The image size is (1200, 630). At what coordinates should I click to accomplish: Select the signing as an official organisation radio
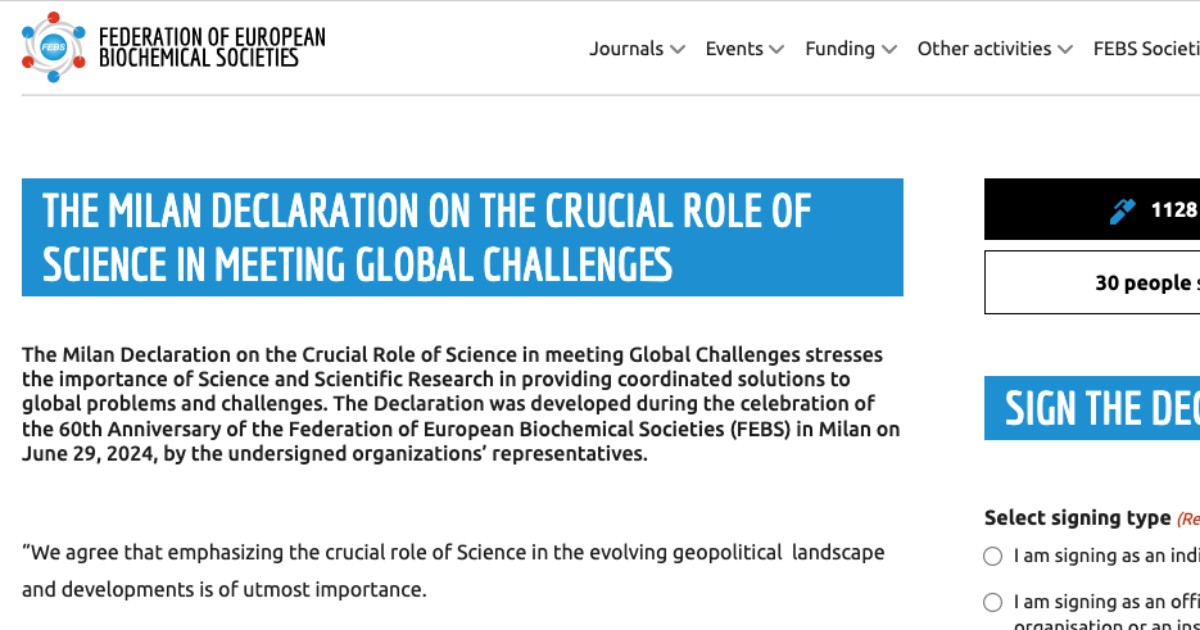993,602
